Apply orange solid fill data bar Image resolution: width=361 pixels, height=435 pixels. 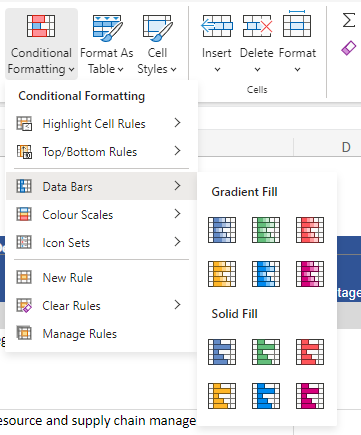tap(222, 396)
